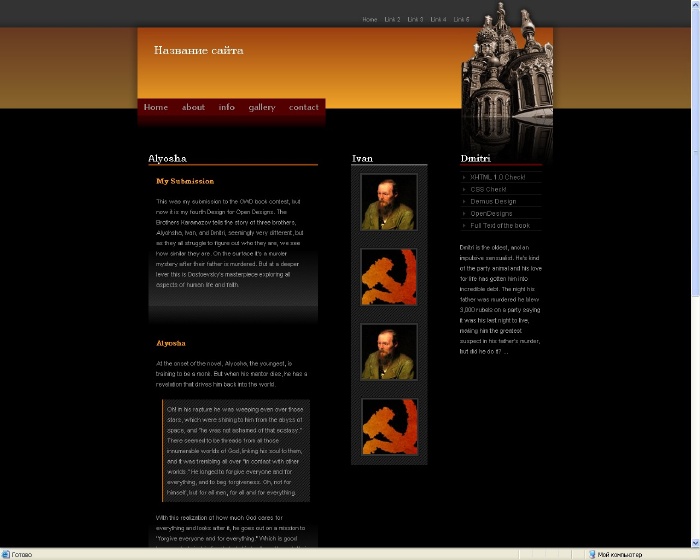The width and height of the screenshot is (700, 560).
Task: Click the paragraph starting 'This was my submission'
Action: tap(230, 243)
